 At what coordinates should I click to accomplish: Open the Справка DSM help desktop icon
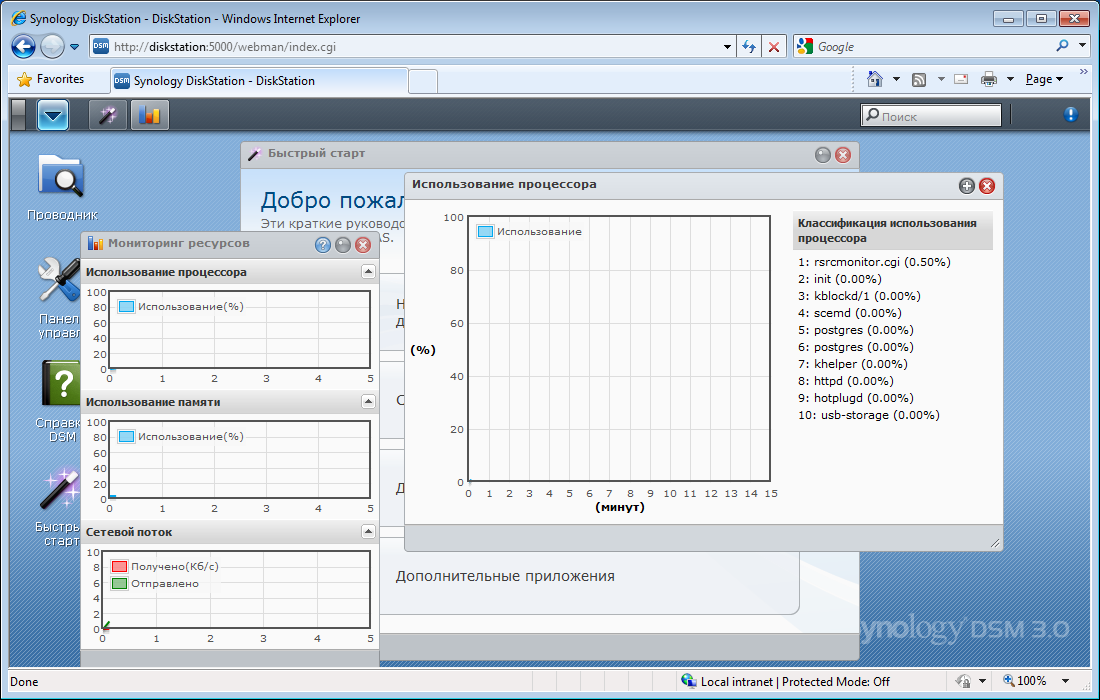coord(60,401)
